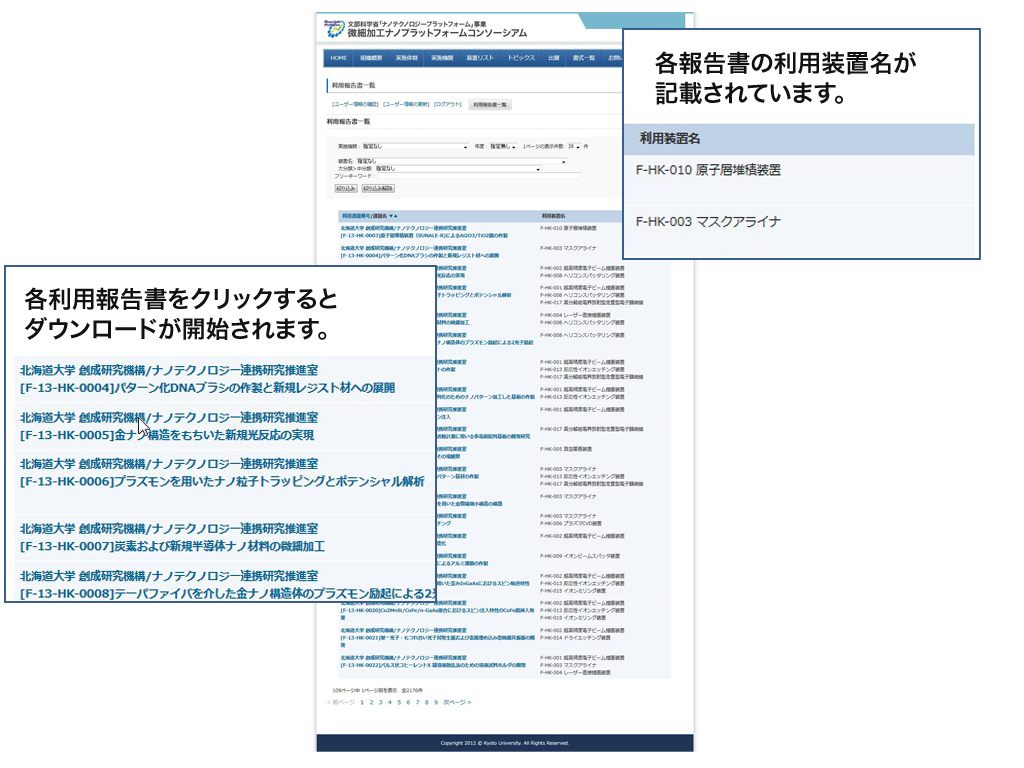This screenshot has height=768, width=1024.
Task: Click the 絞り込み filter button
Action: (345, 188)
